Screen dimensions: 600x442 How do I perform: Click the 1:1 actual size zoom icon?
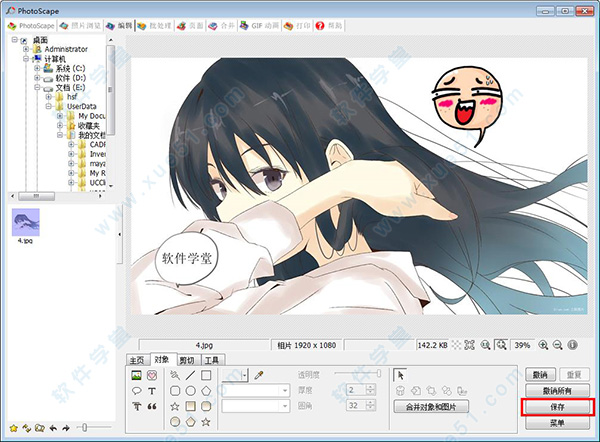pos(486,345)
